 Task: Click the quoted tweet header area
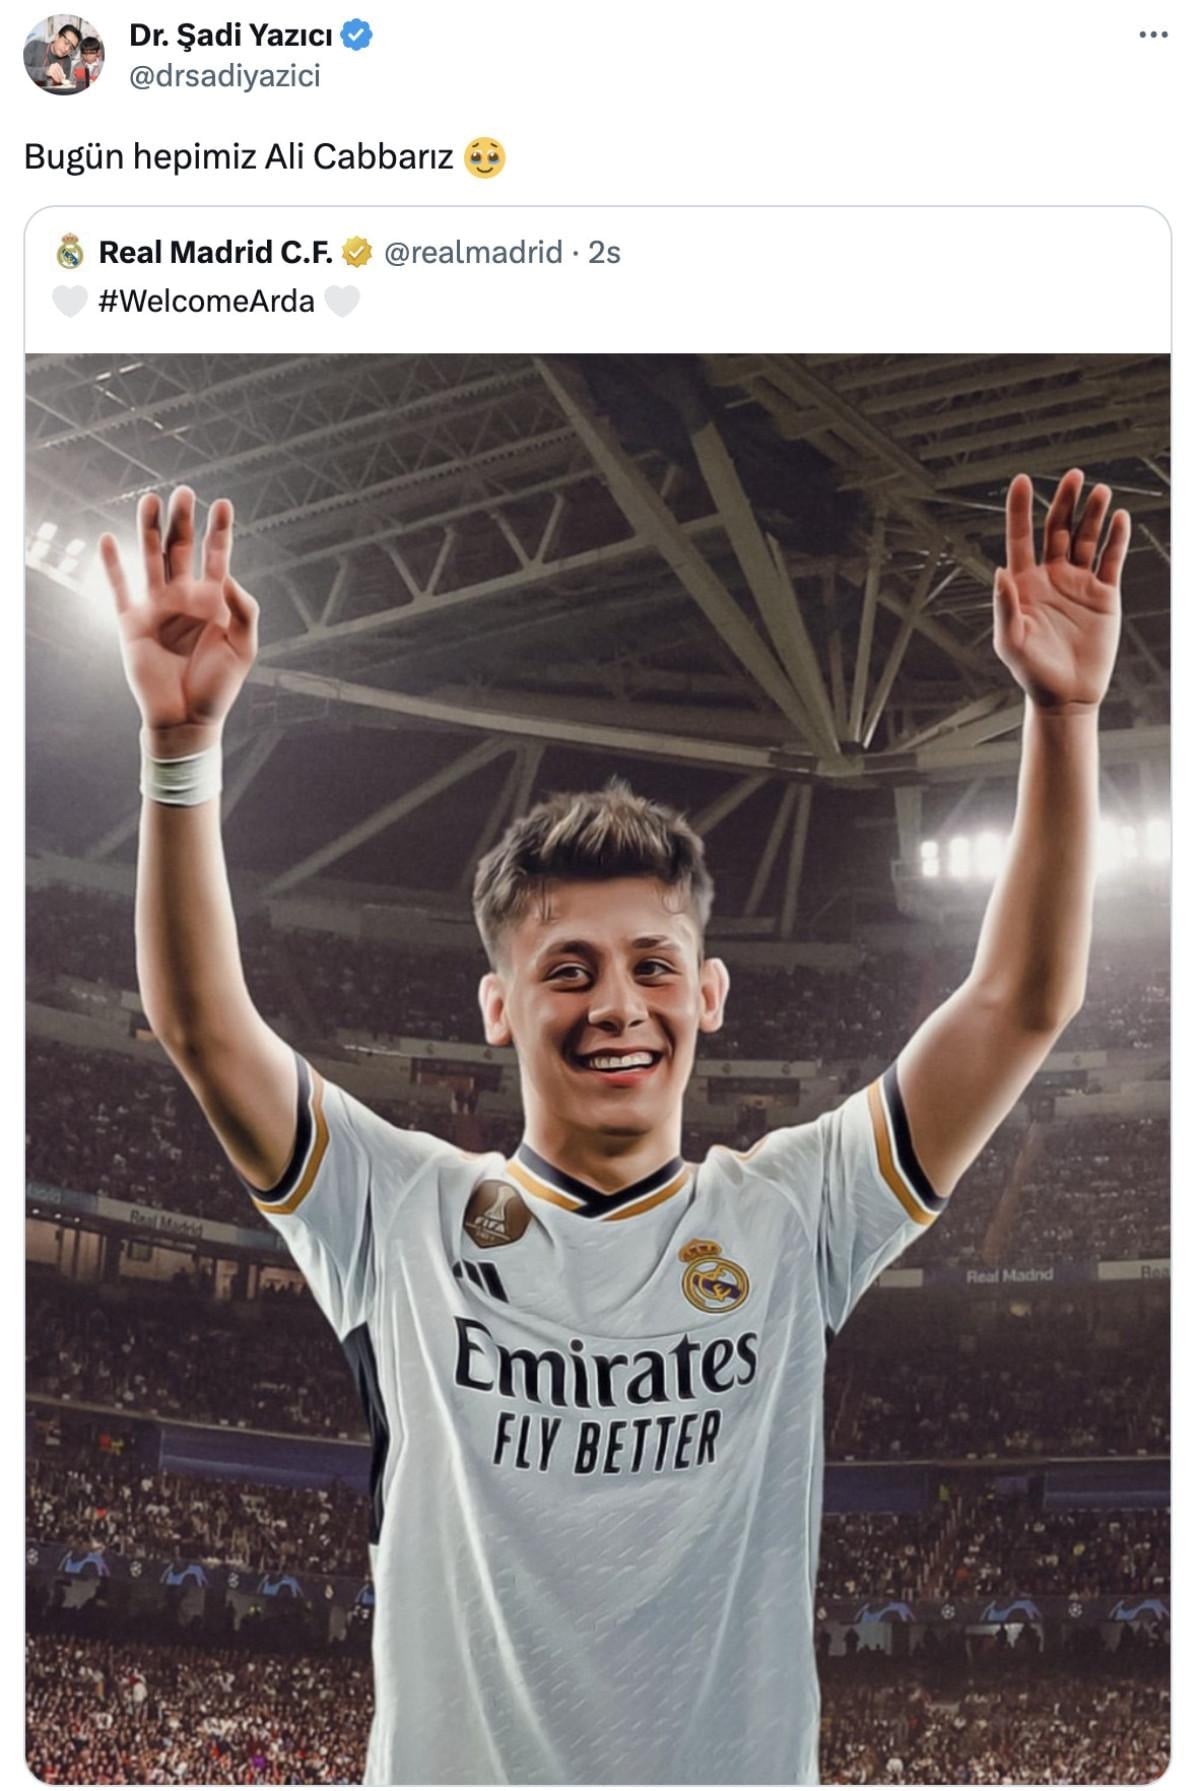598,279
